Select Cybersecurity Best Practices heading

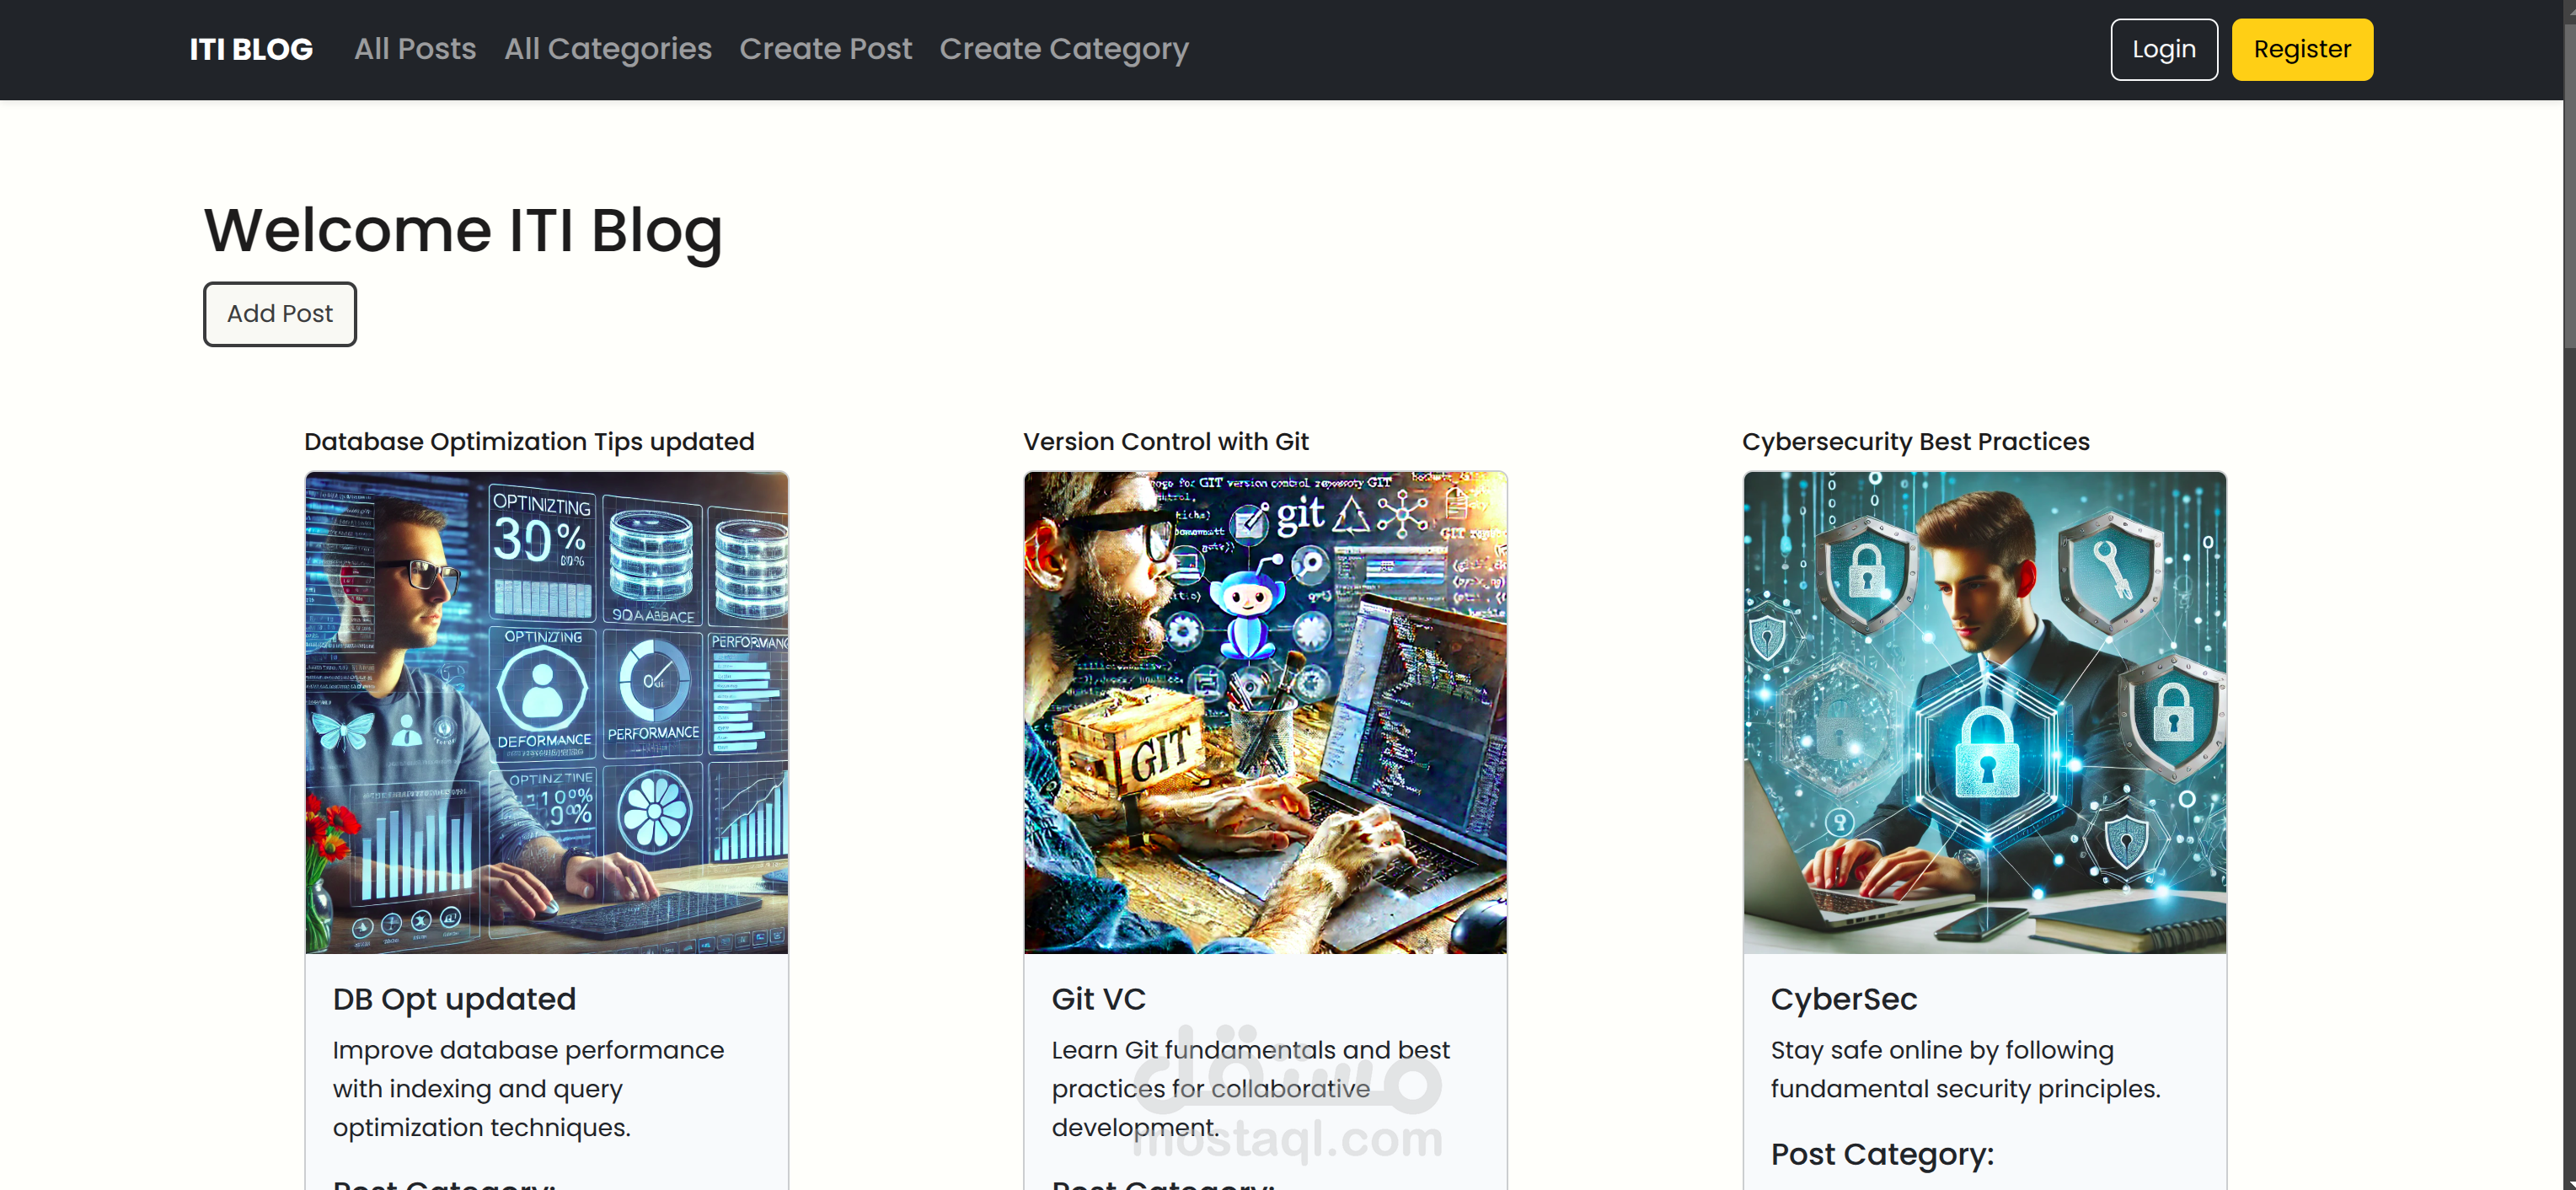(x=1915, y=441)
